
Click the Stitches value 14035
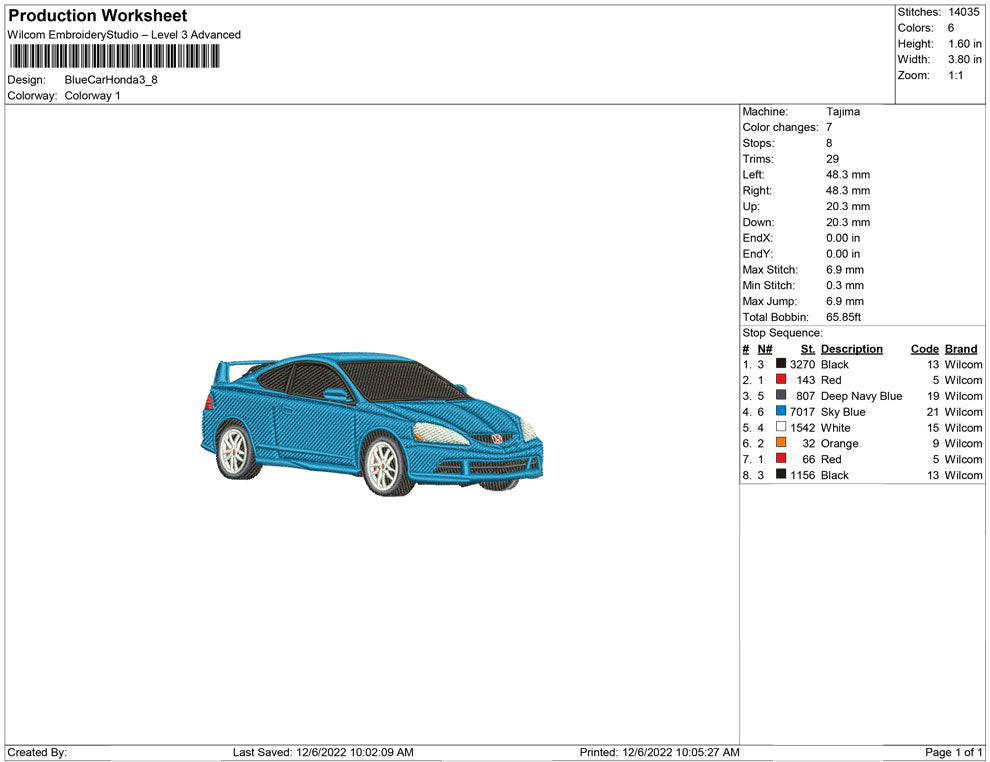click(x=963, y=12)
